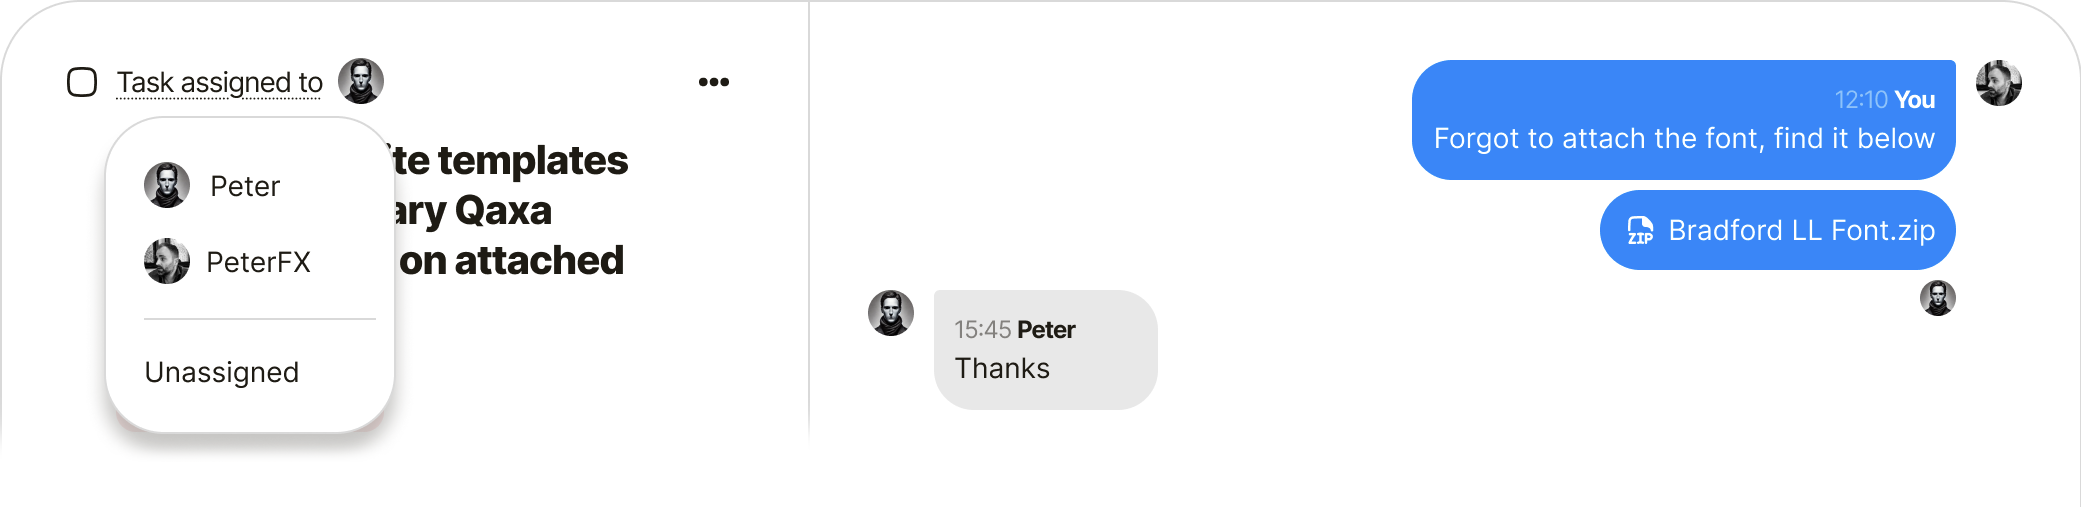The width and height of the screenshot is (2082, 507).
Task: Click the 'Forgot to attach the font' message
Action: pyautogui.click(x=1683, y=138)
